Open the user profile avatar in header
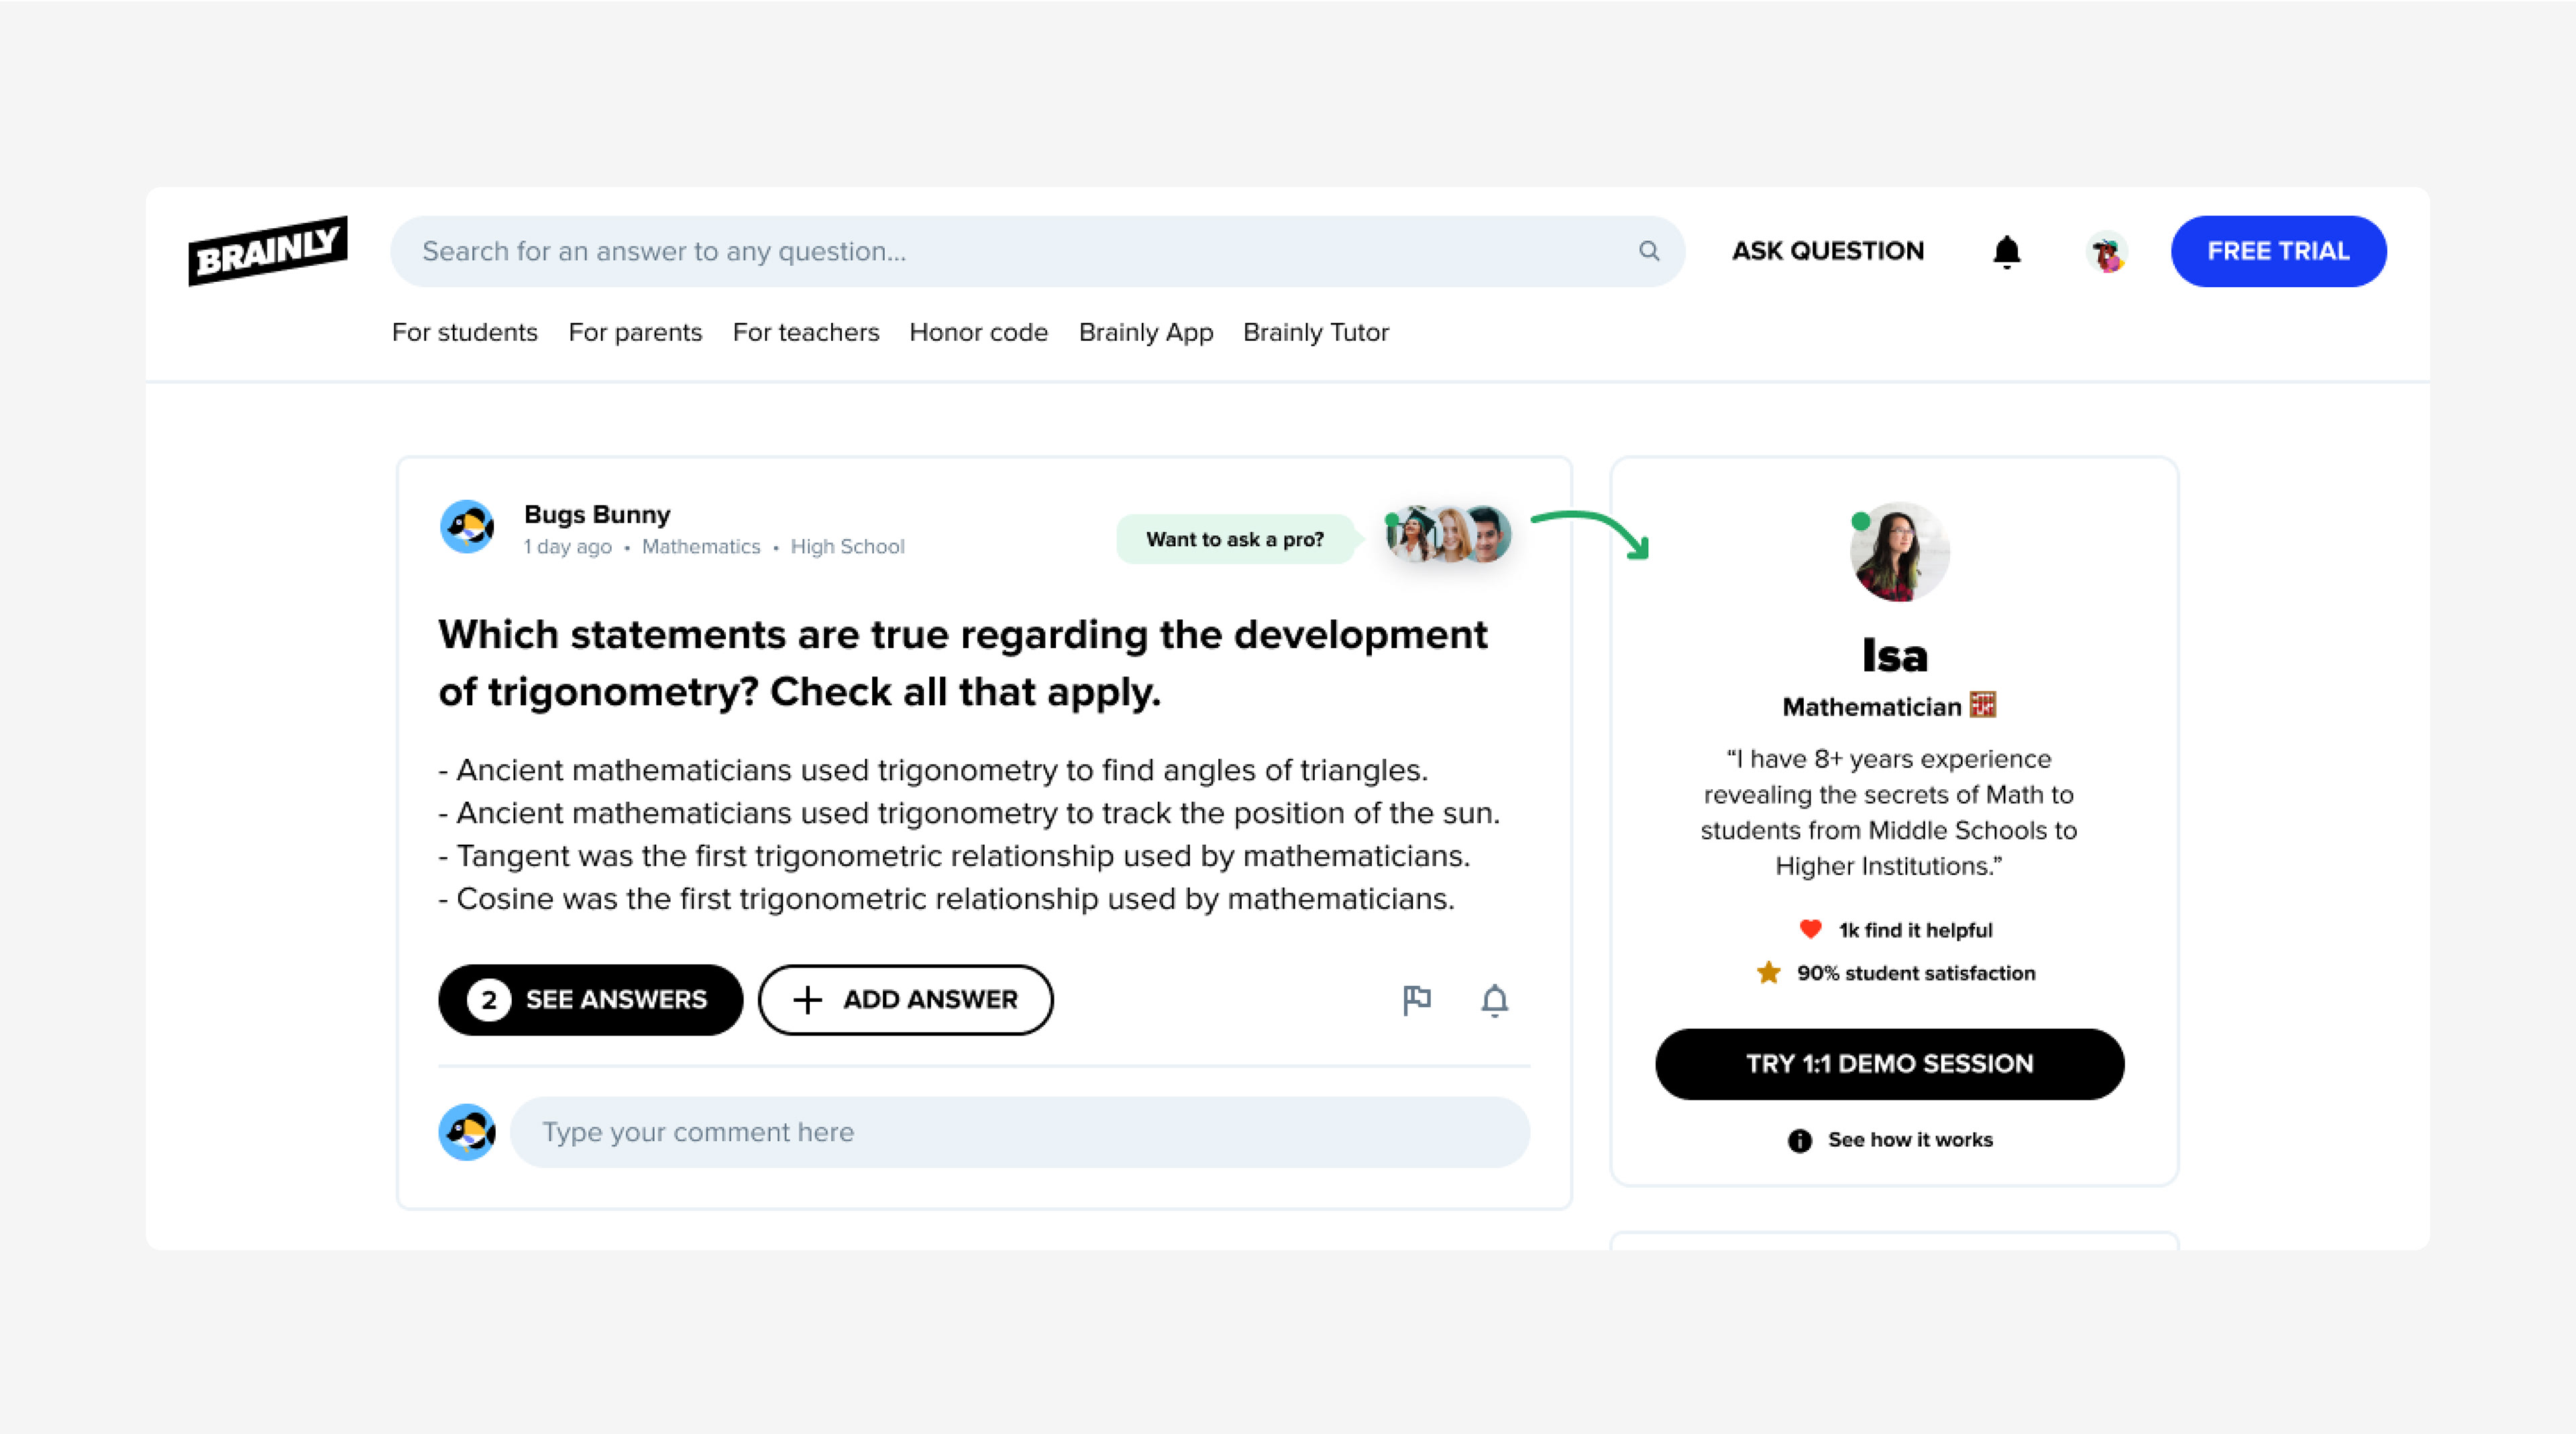 point(2107,252)
